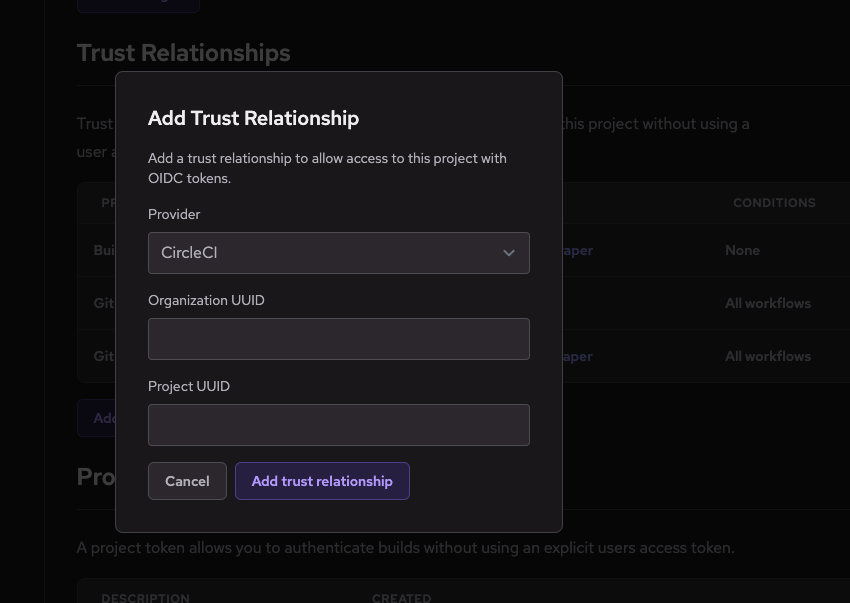
Task: Click the None conditions entry
Action: (x=742, y=250)
